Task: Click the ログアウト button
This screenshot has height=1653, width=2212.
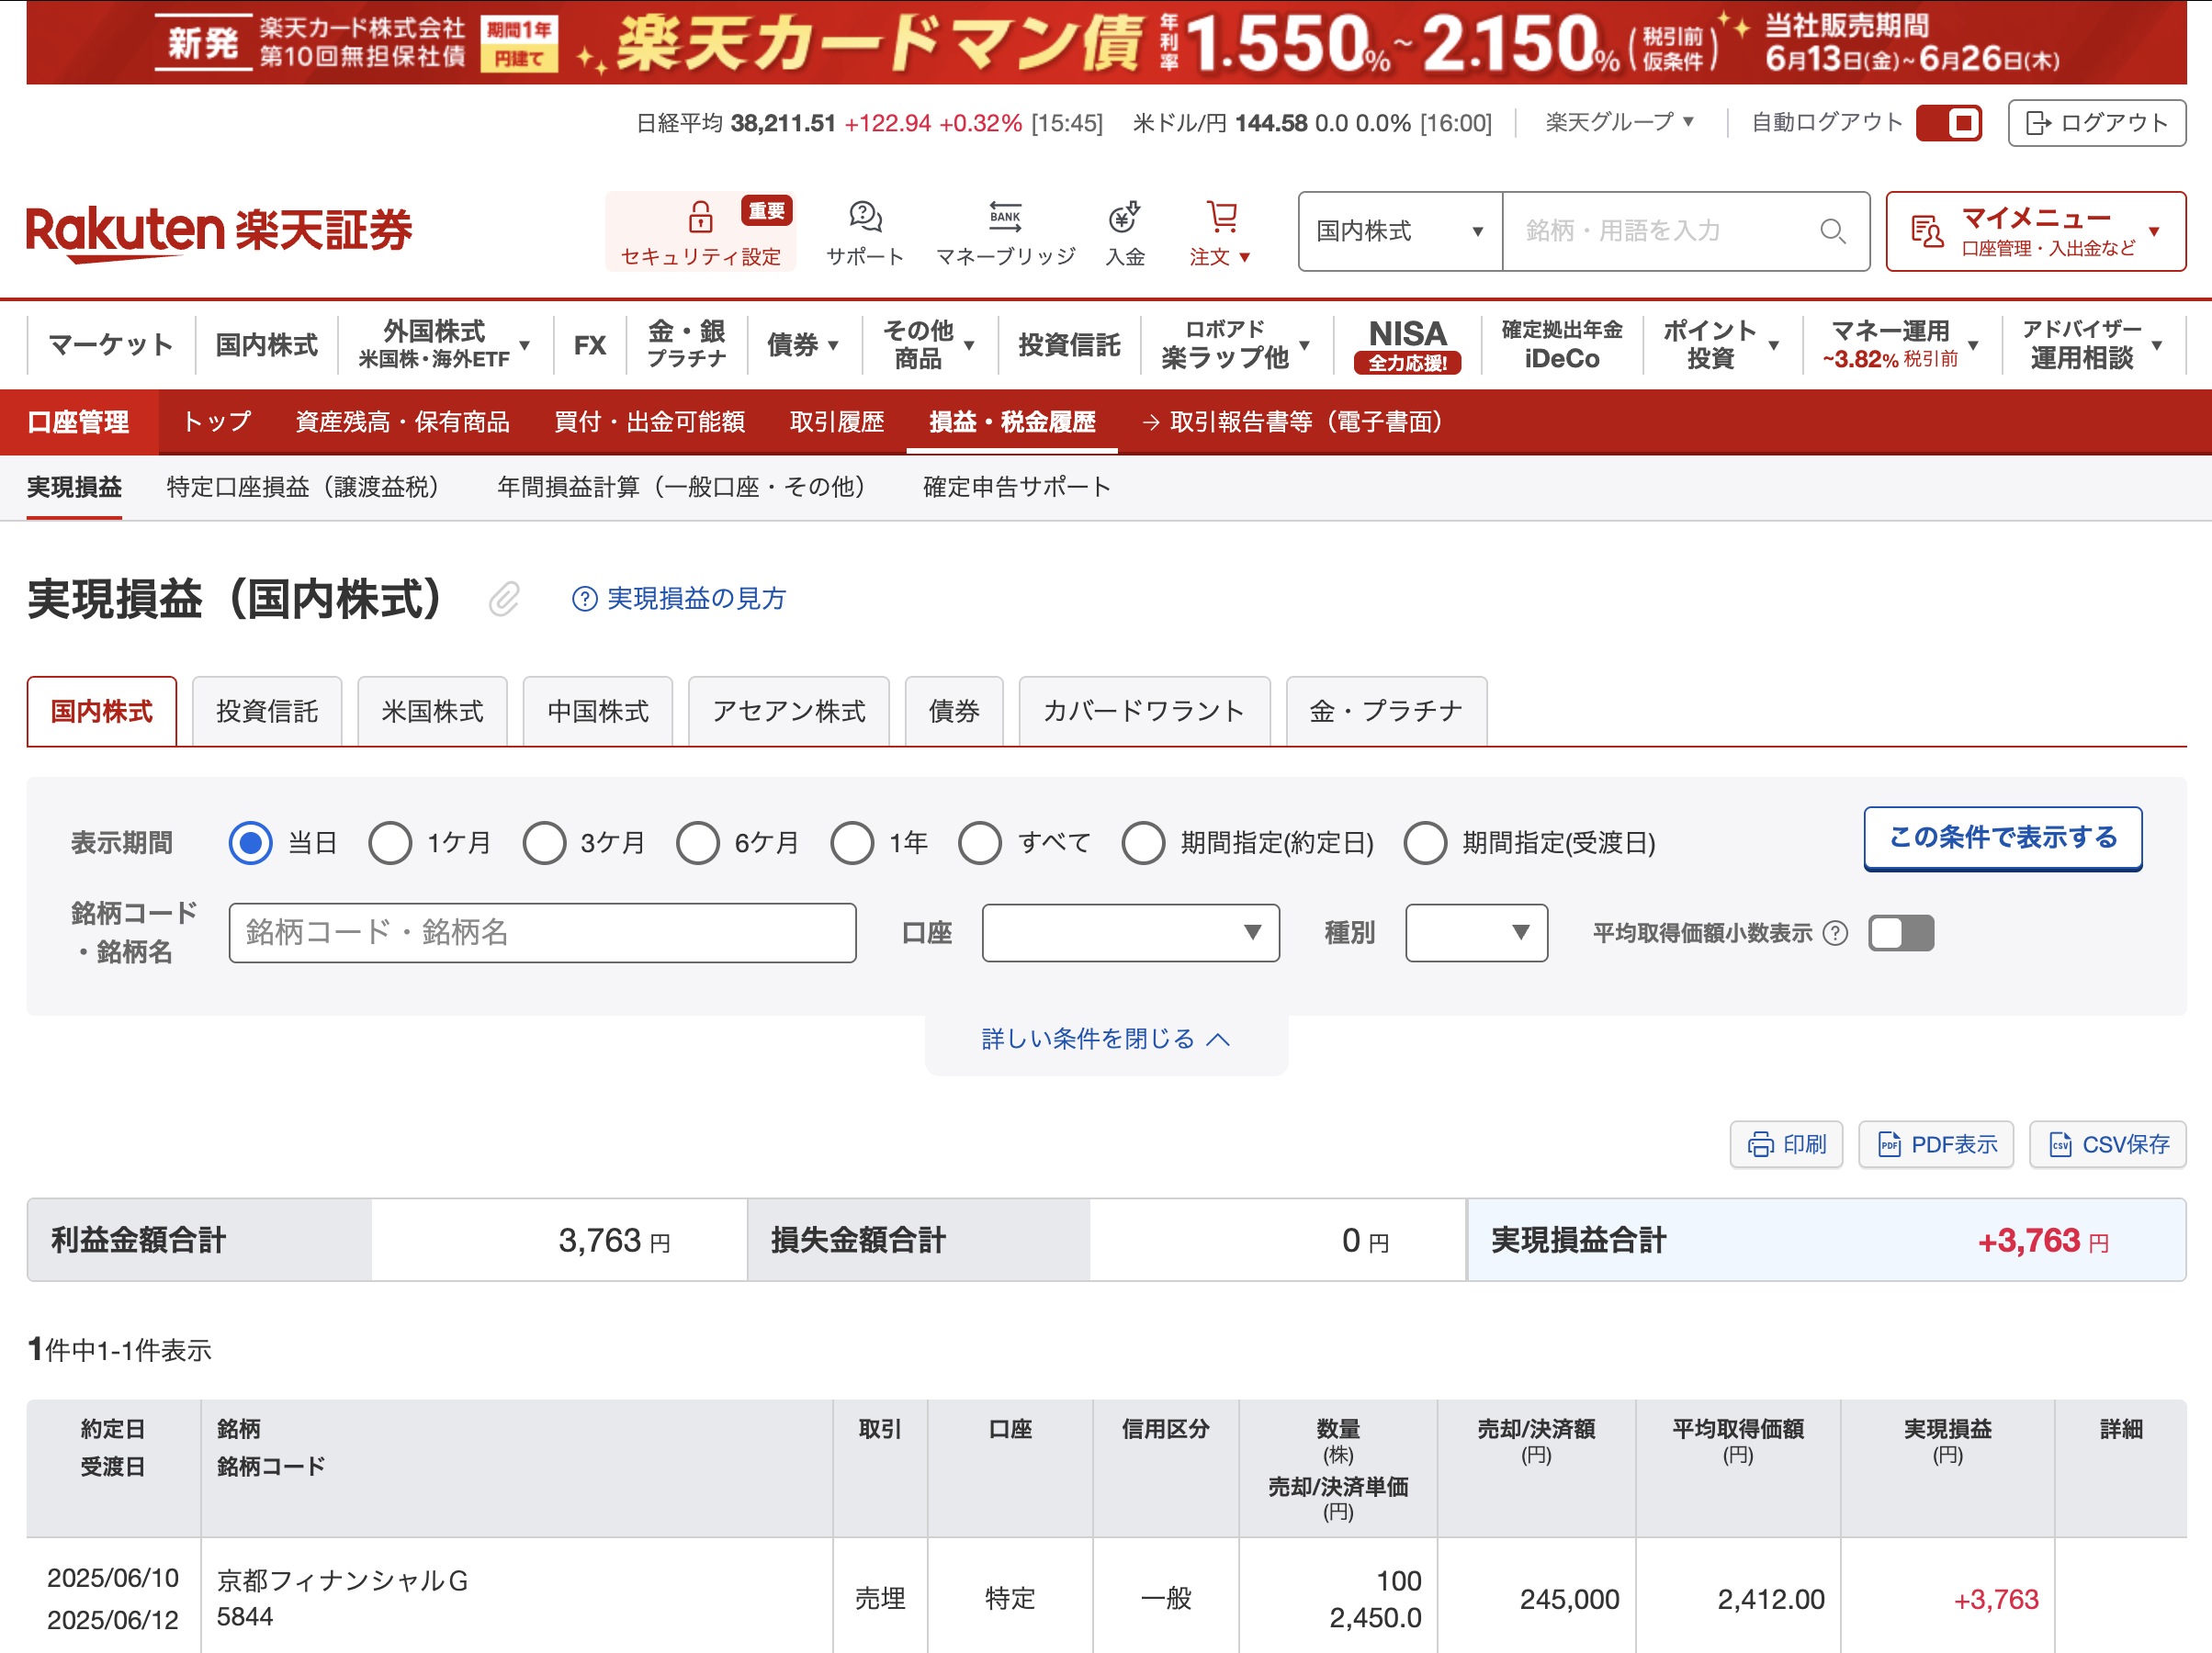Action: click(x=2097, y=123)
